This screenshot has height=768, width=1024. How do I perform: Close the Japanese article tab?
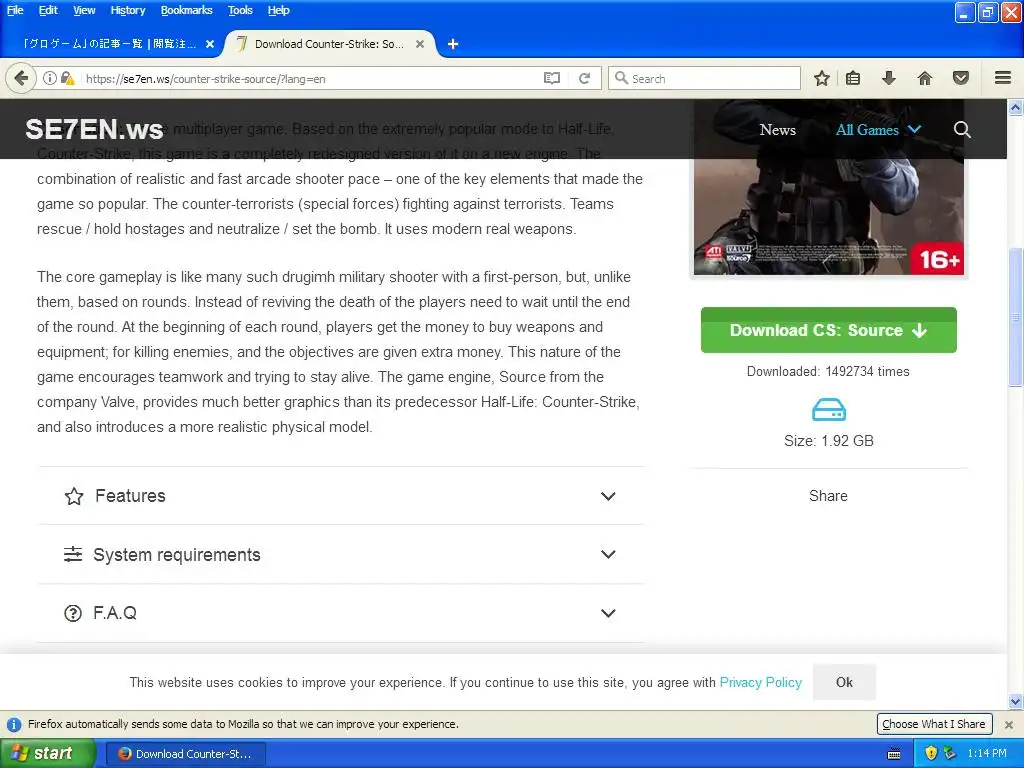pyautogui.click(x=210, y=44)
